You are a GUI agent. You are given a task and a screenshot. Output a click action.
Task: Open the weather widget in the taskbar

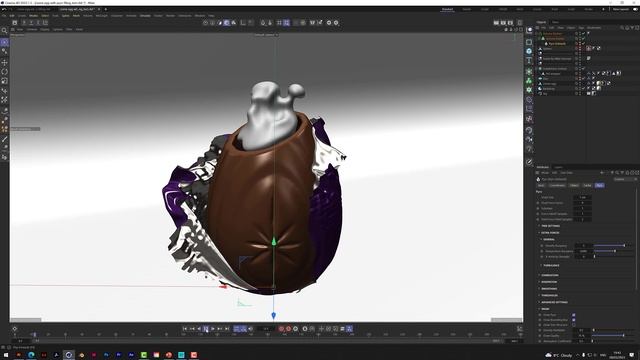[x=558, y=355]
